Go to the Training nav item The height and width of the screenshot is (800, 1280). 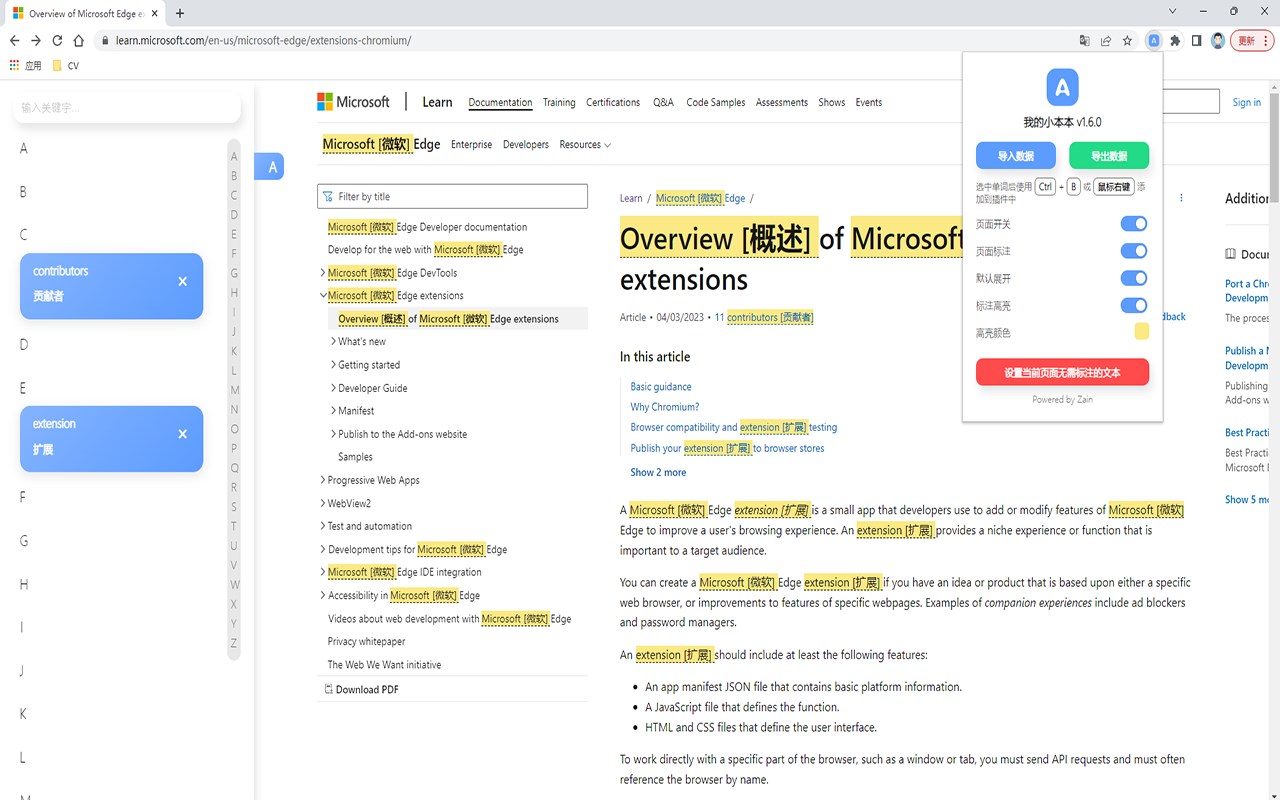(x=559, y=102)
